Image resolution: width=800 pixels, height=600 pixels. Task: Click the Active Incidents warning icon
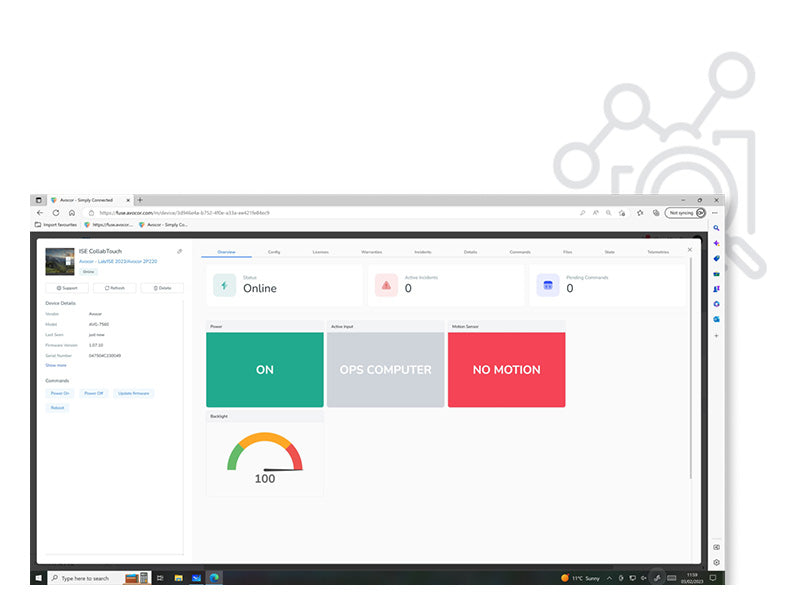386,285
